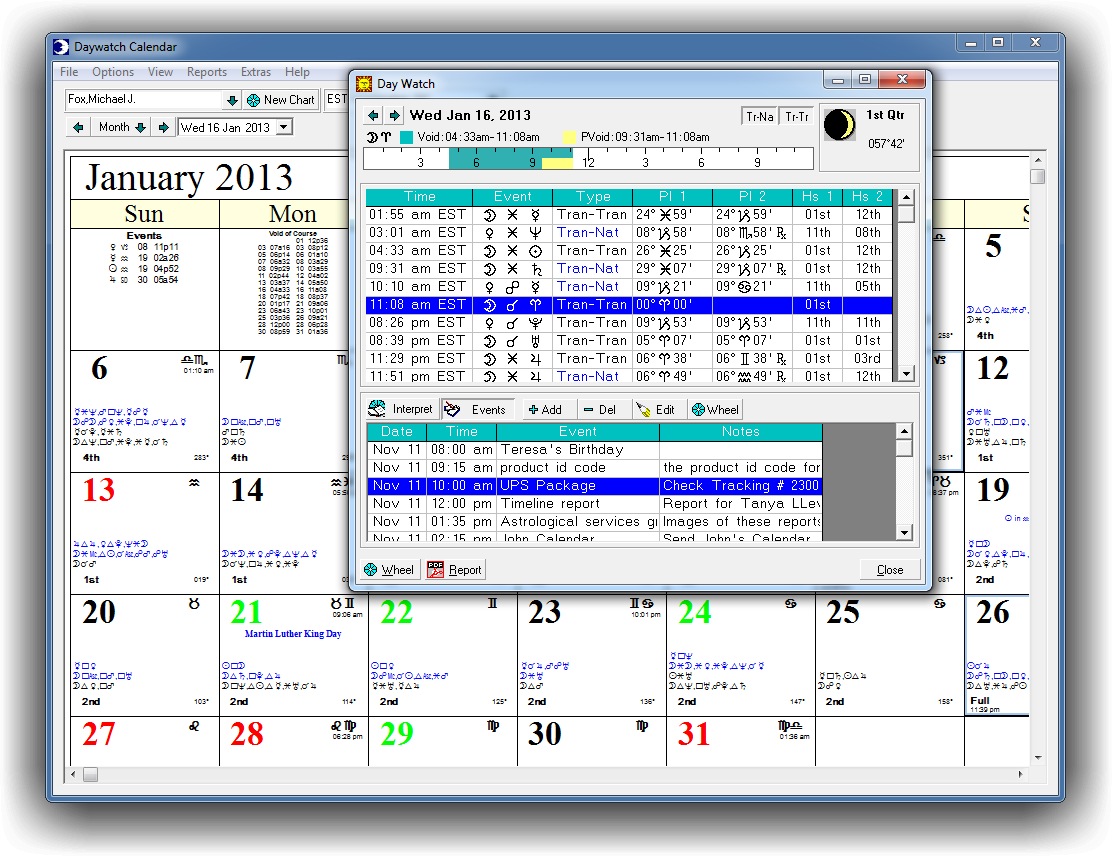Generate the PDF Report
The height and width of the screenshot is (856, 1112).
point(455,570)
